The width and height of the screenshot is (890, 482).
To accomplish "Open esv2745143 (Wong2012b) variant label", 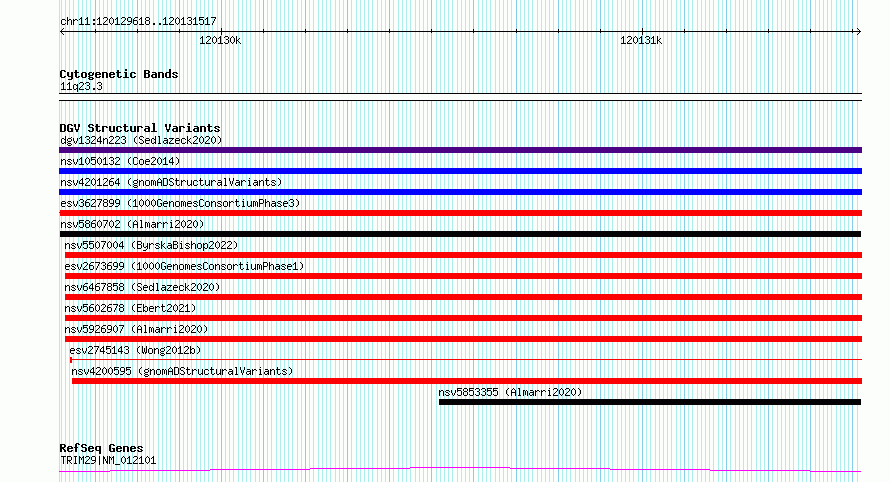I will [x=135, y=350].
